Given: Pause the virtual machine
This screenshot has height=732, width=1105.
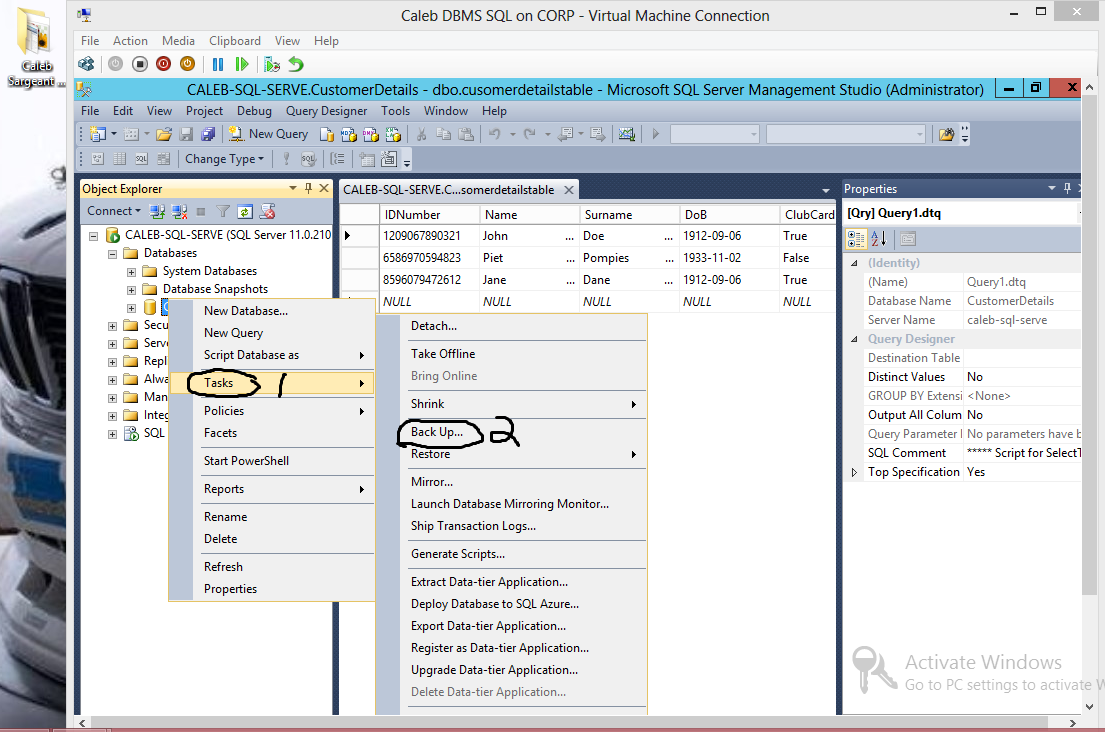Looking at the screenshot, I should click(x=218, y=64).
